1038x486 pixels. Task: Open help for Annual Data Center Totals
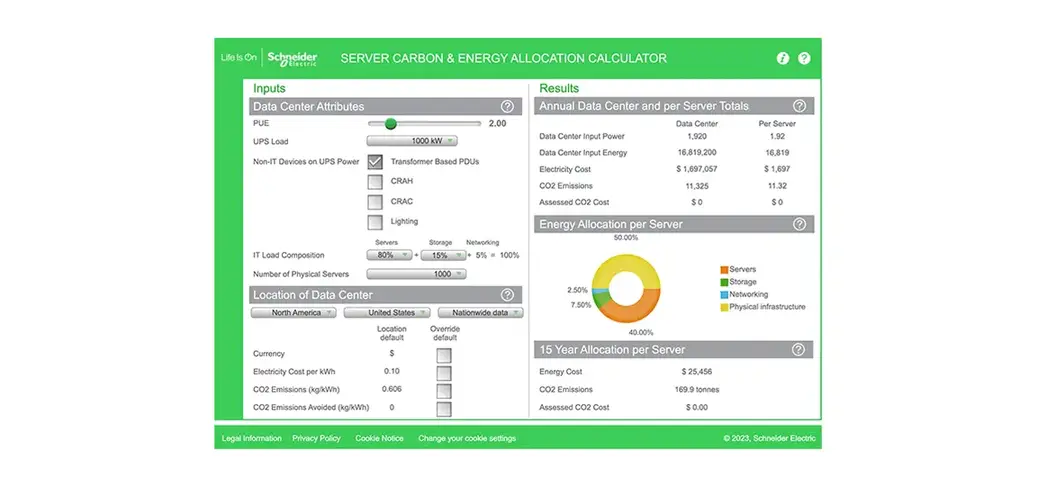pyautogui.click(x=799, y=106)
